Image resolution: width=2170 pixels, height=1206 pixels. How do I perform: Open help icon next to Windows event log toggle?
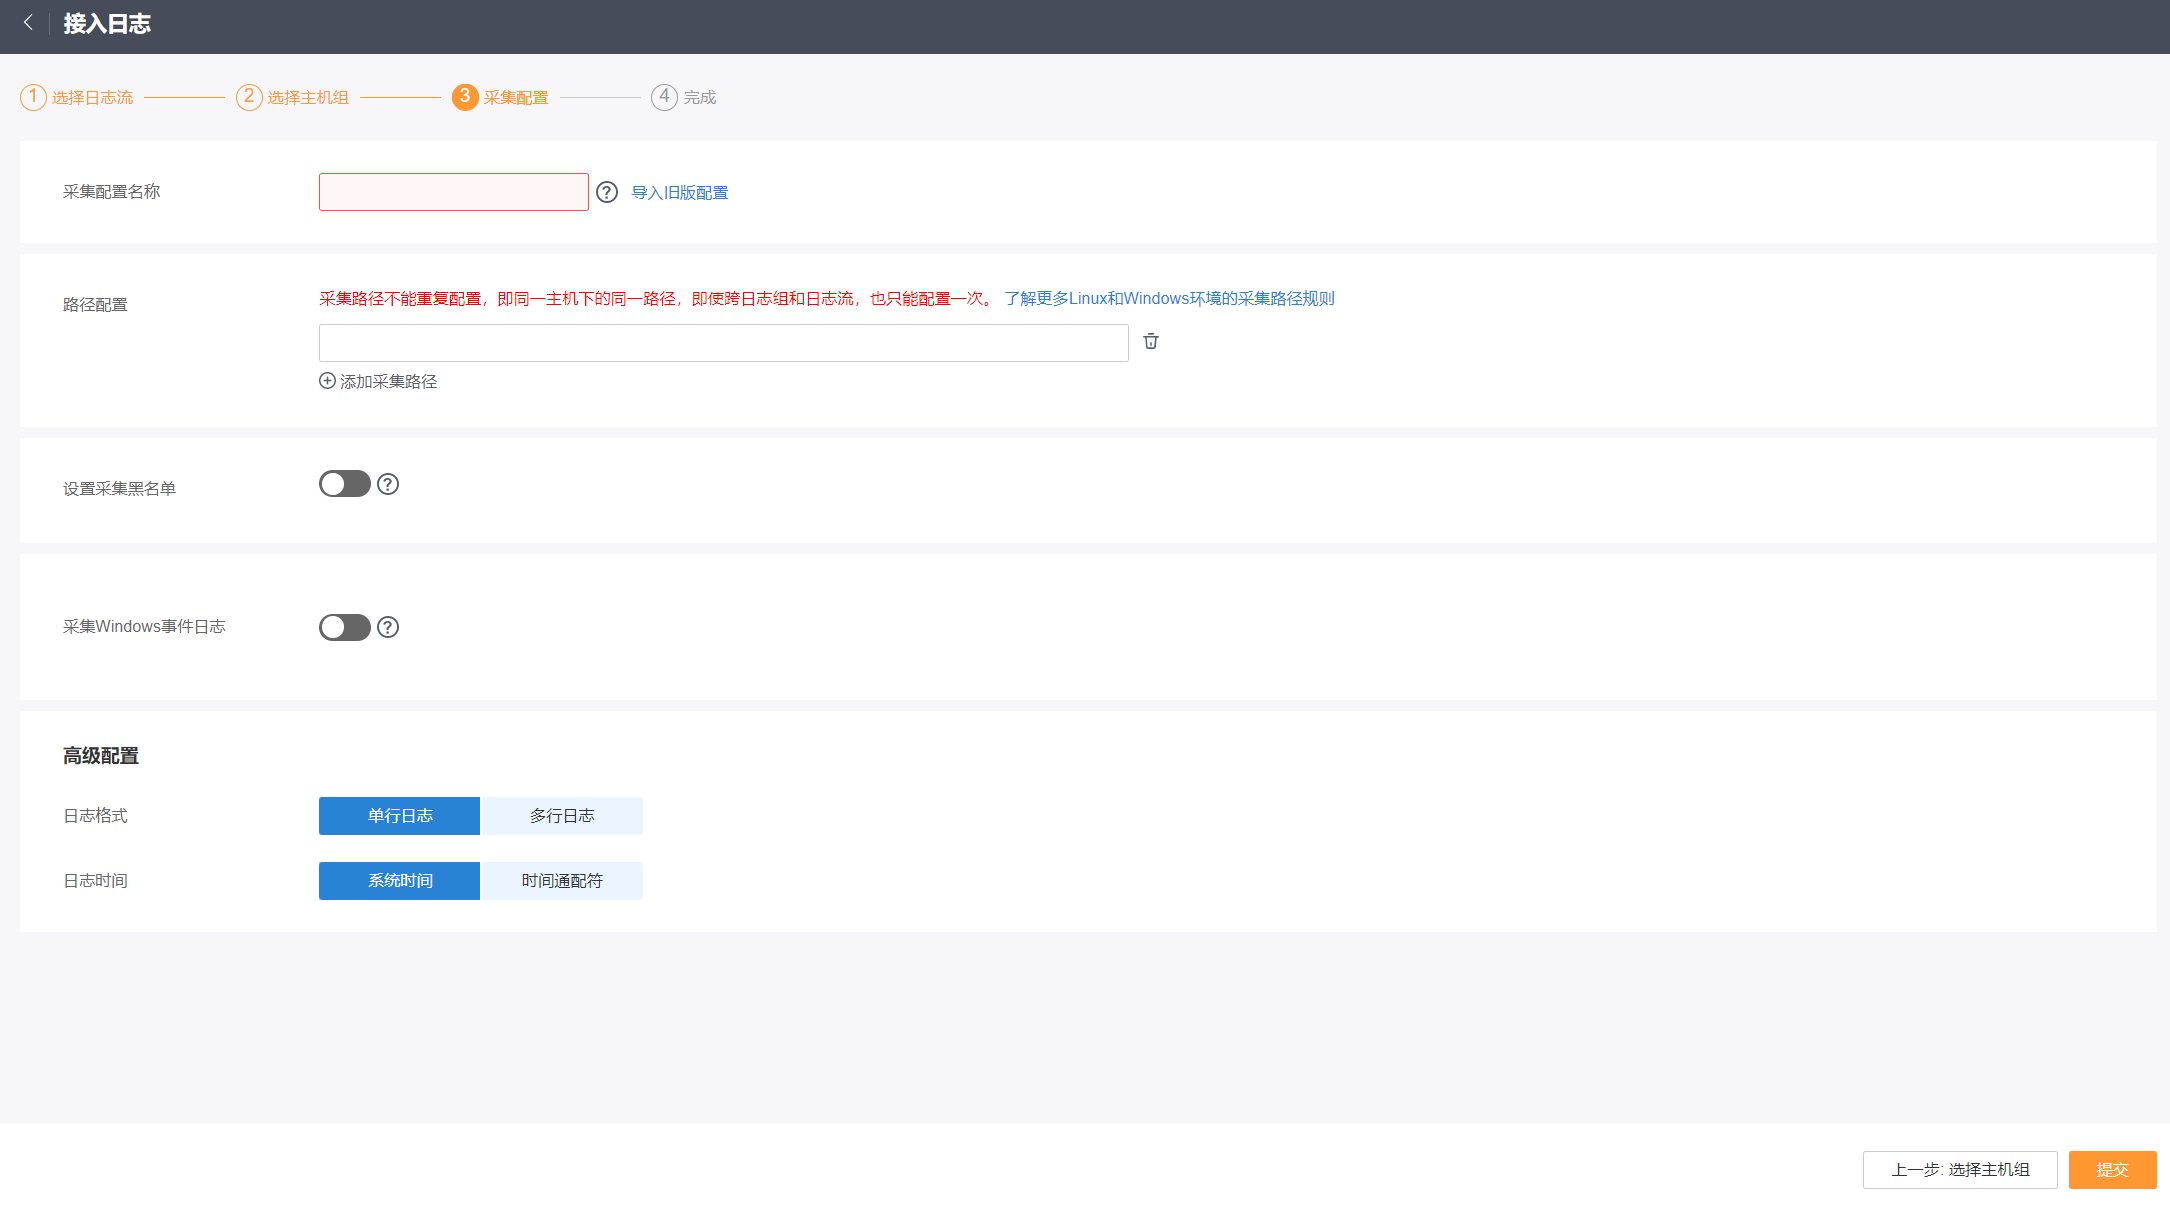click(388, 627)
